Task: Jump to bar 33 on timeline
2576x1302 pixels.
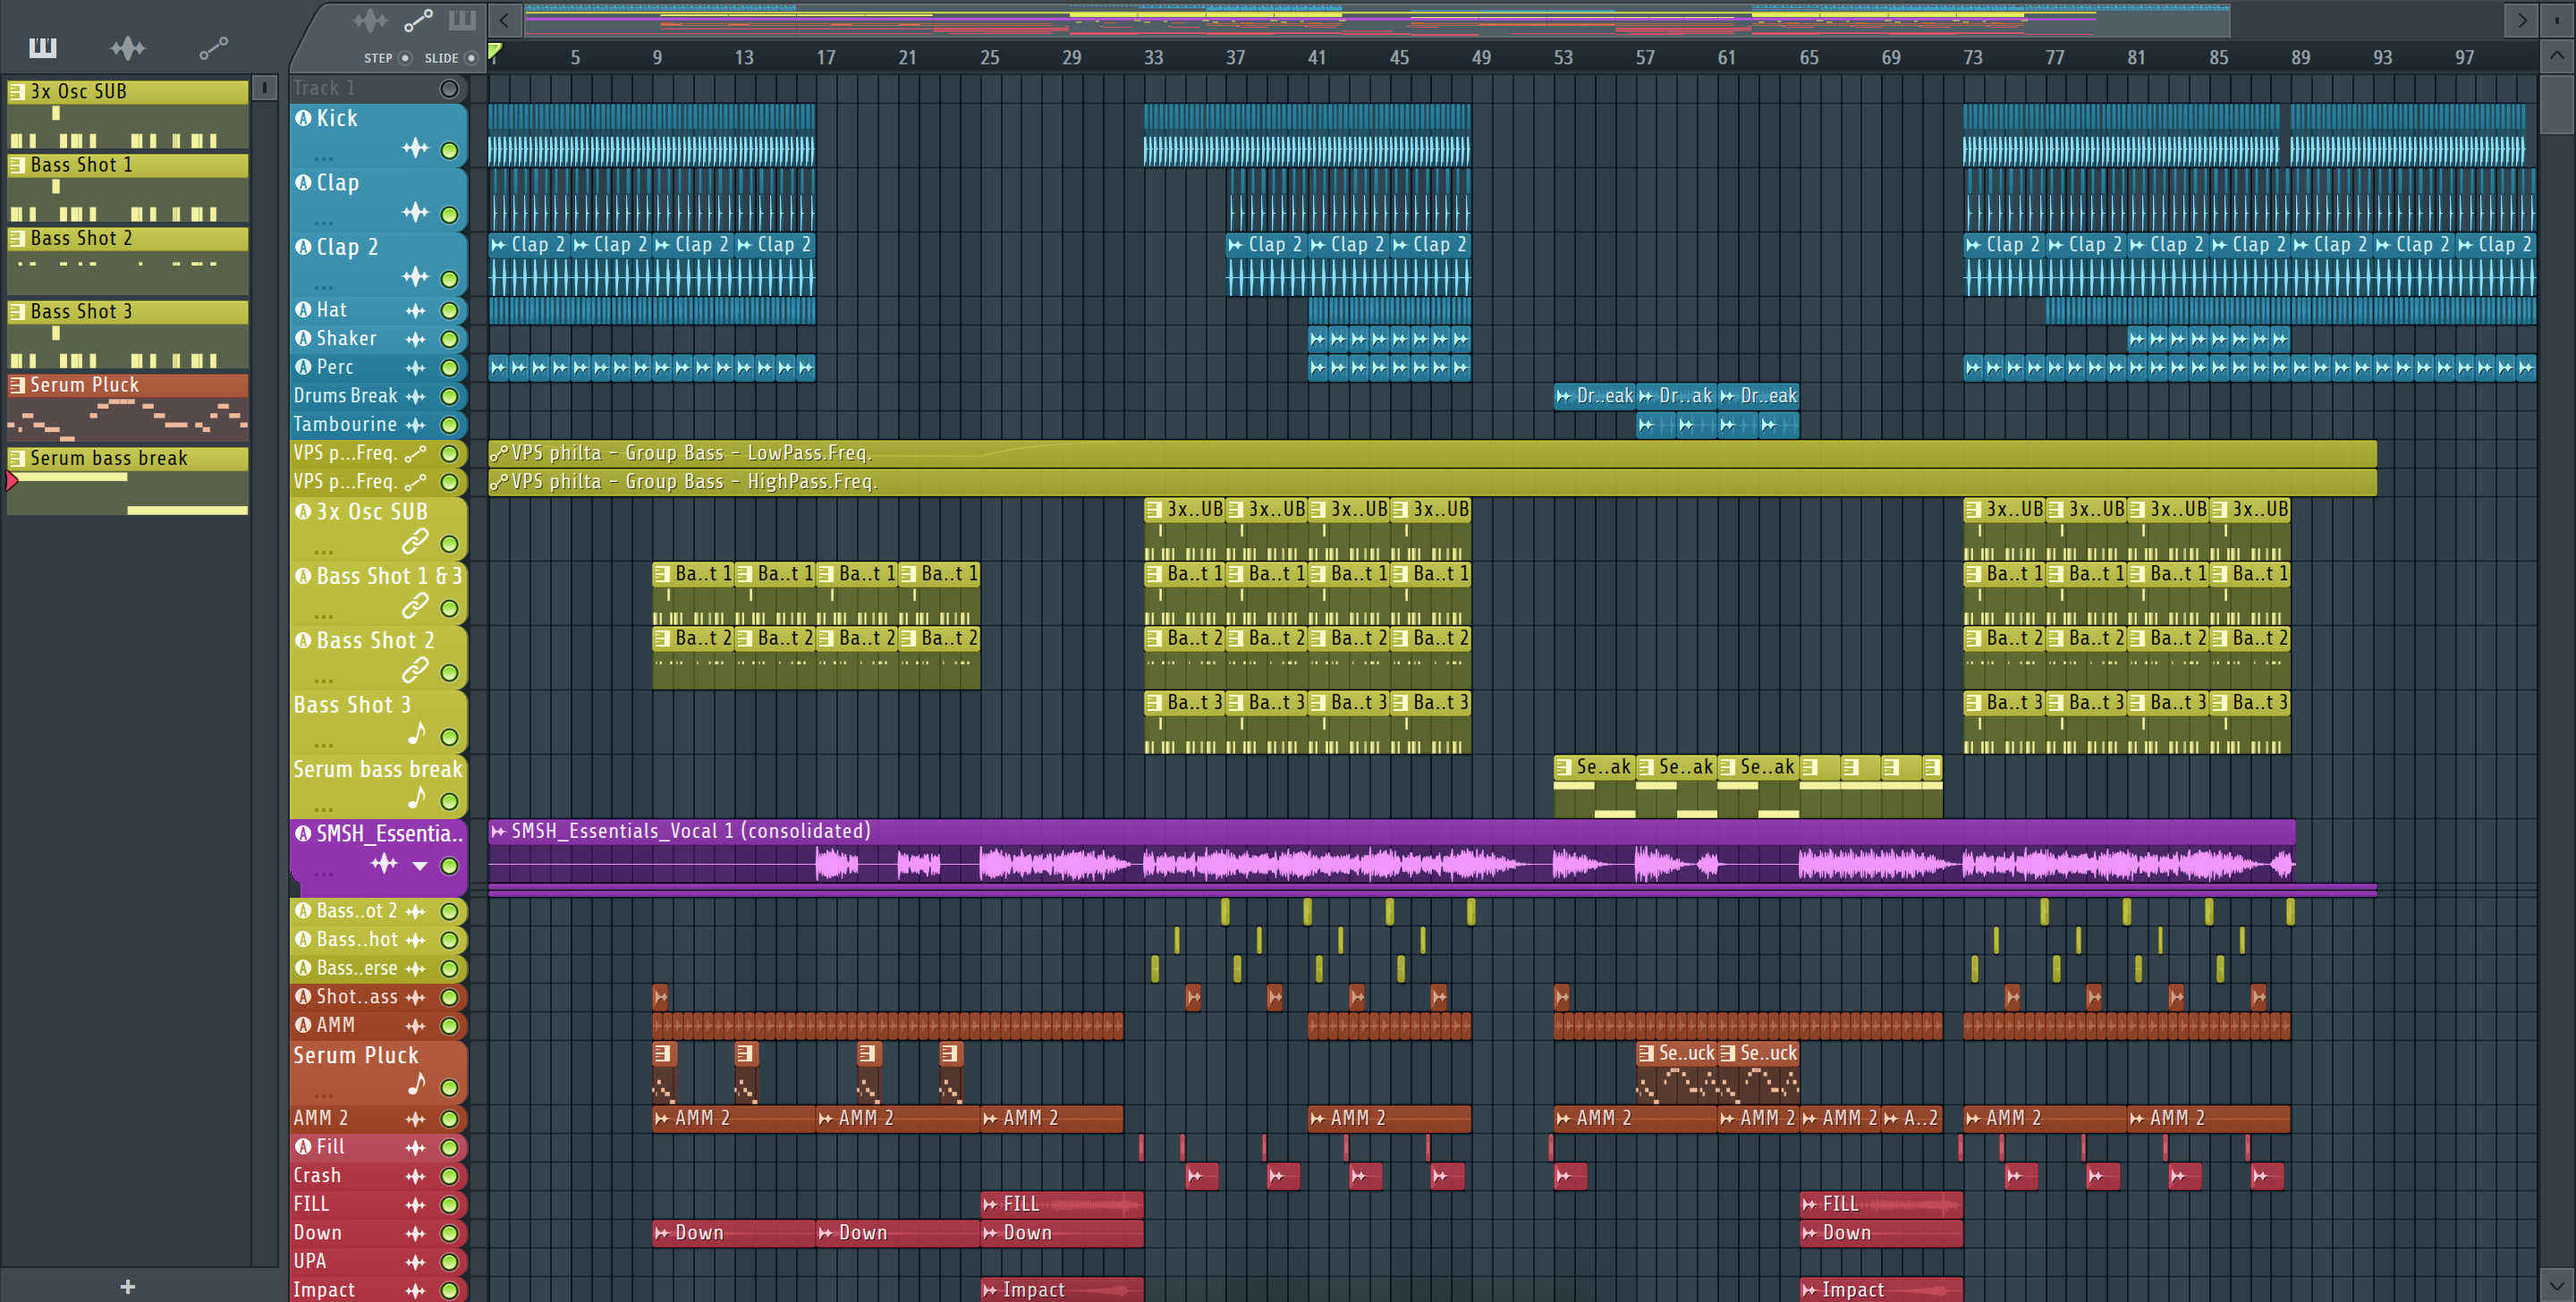Action: tap(1153, 58)
